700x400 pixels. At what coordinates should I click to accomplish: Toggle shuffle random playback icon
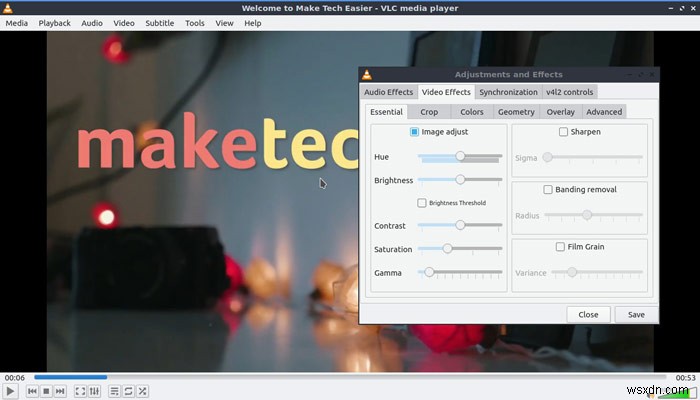[142, 392]
